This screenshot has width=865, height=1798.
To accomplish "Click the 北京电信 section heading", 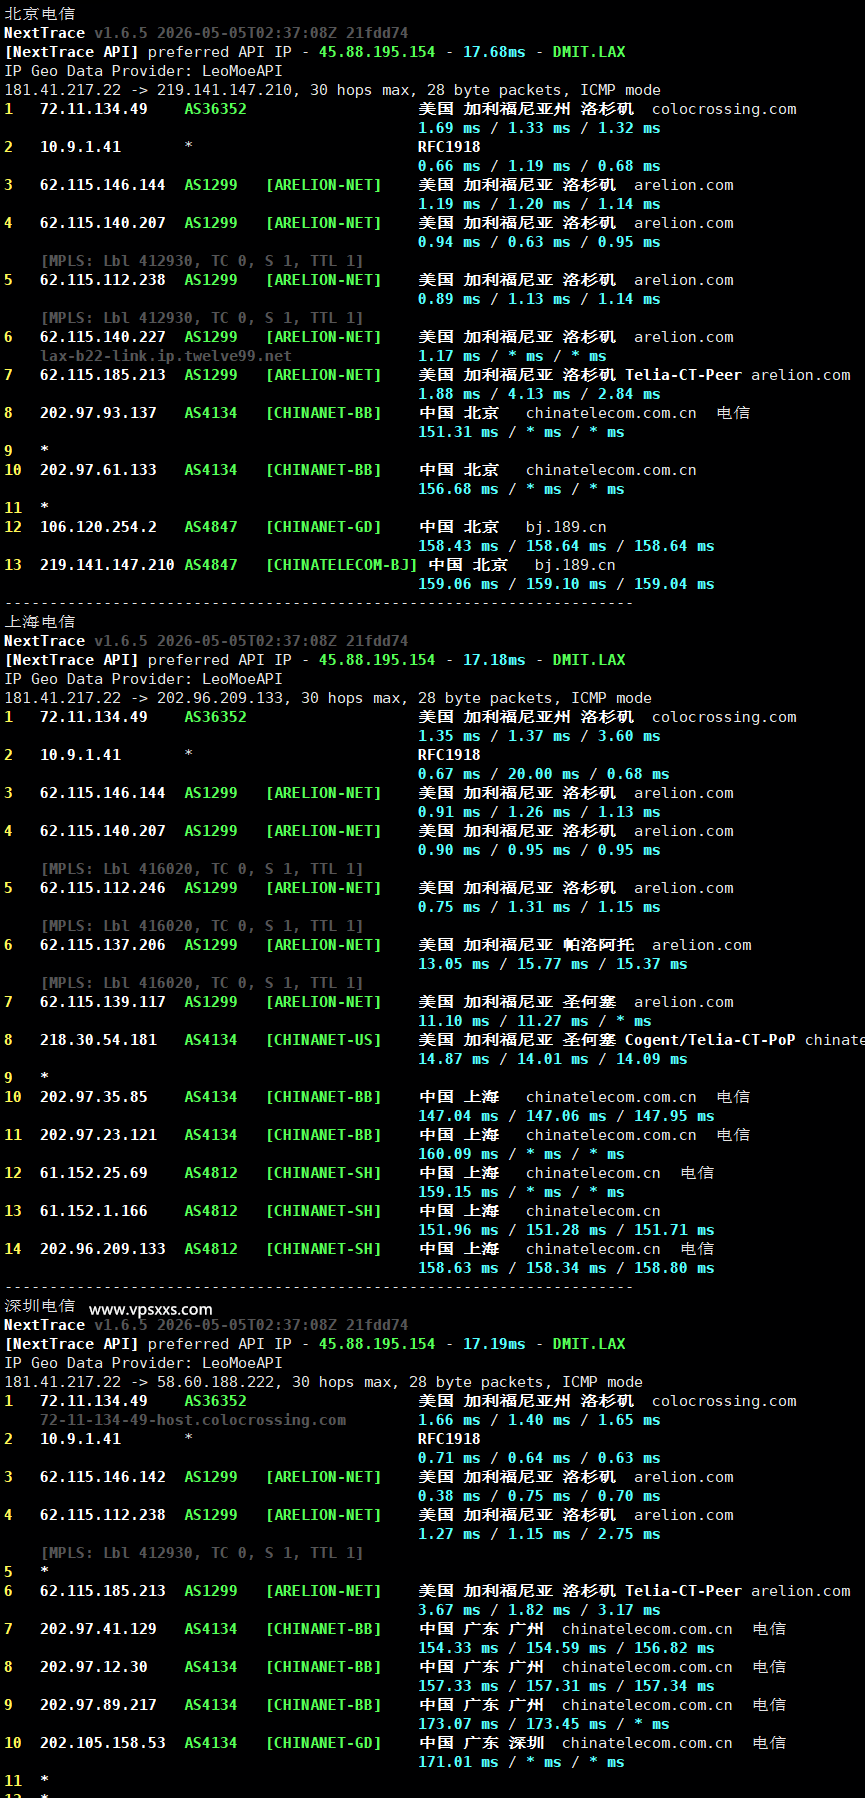I will 40,13.
